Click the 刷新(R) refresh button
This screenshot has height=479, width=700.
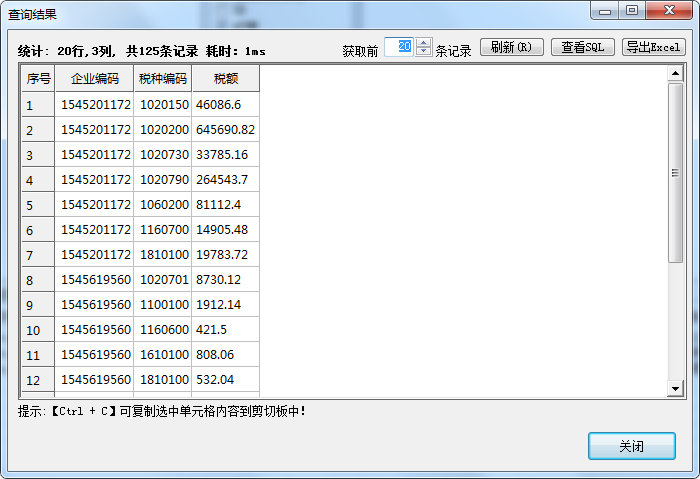tap(512, 47)
